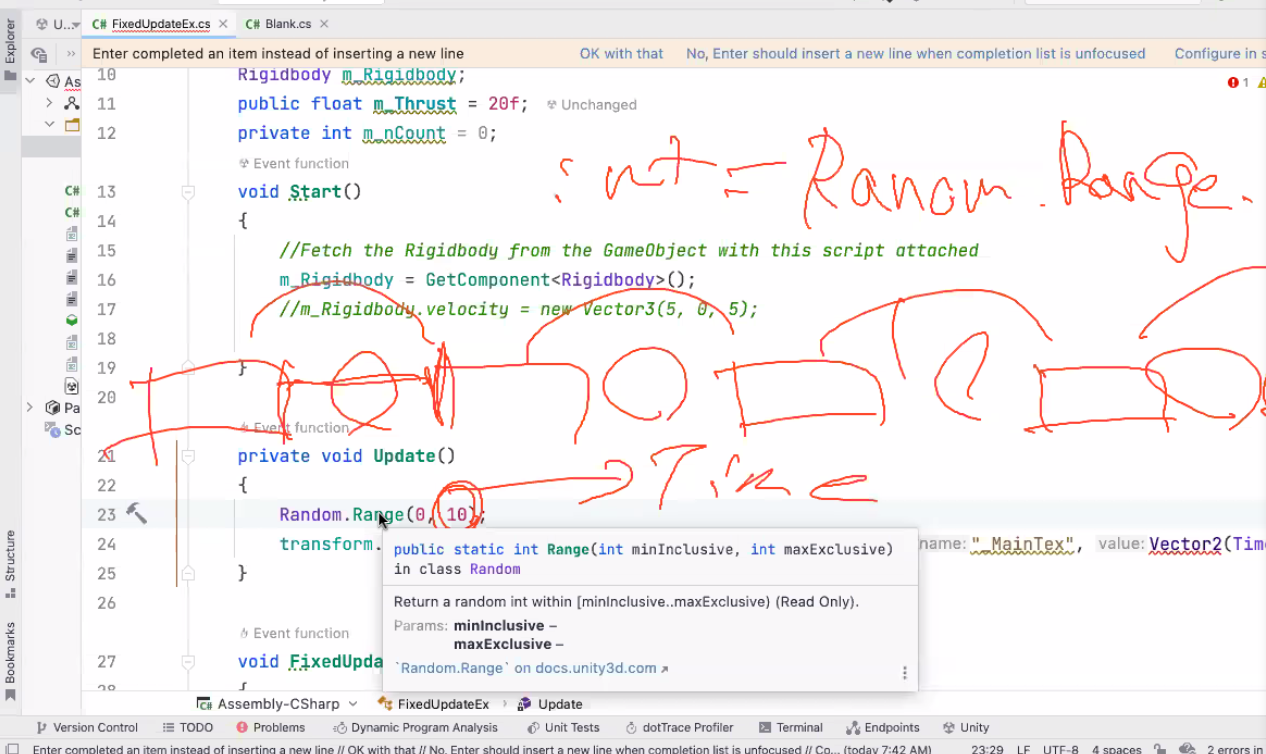Click 'Event function' hint above FixedUpdate
Viewport: 1266px width, 754px height.
(x=294, y=633)
